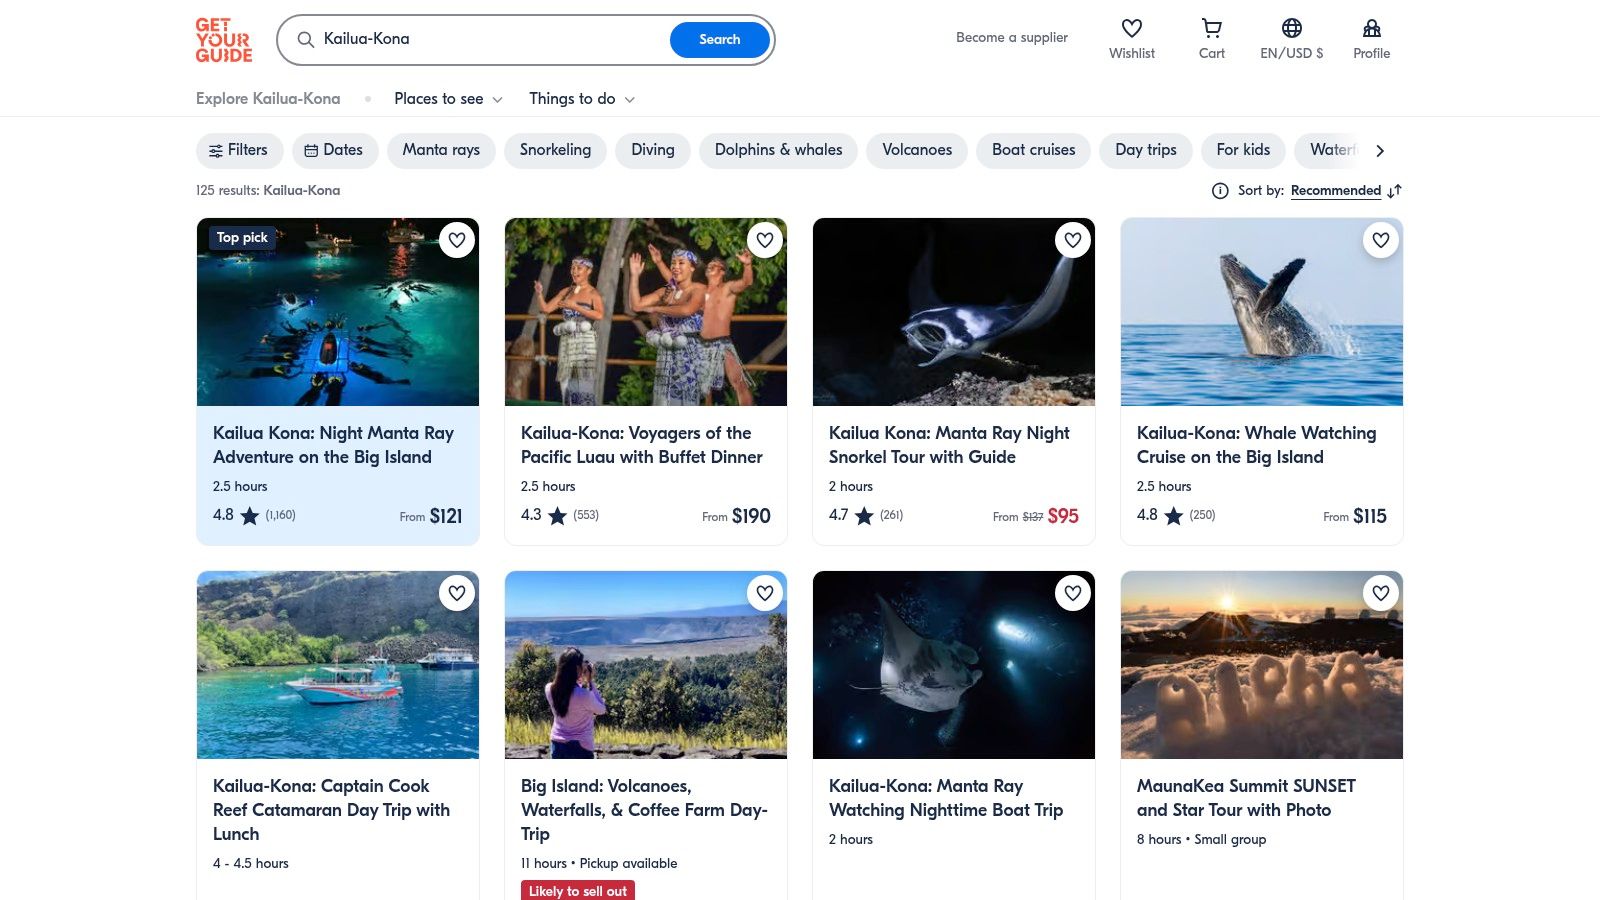This screenshot has width=1600, height=900.
Task: Select the Dolphins & whales category chip
Action: [x=778, y=150]
